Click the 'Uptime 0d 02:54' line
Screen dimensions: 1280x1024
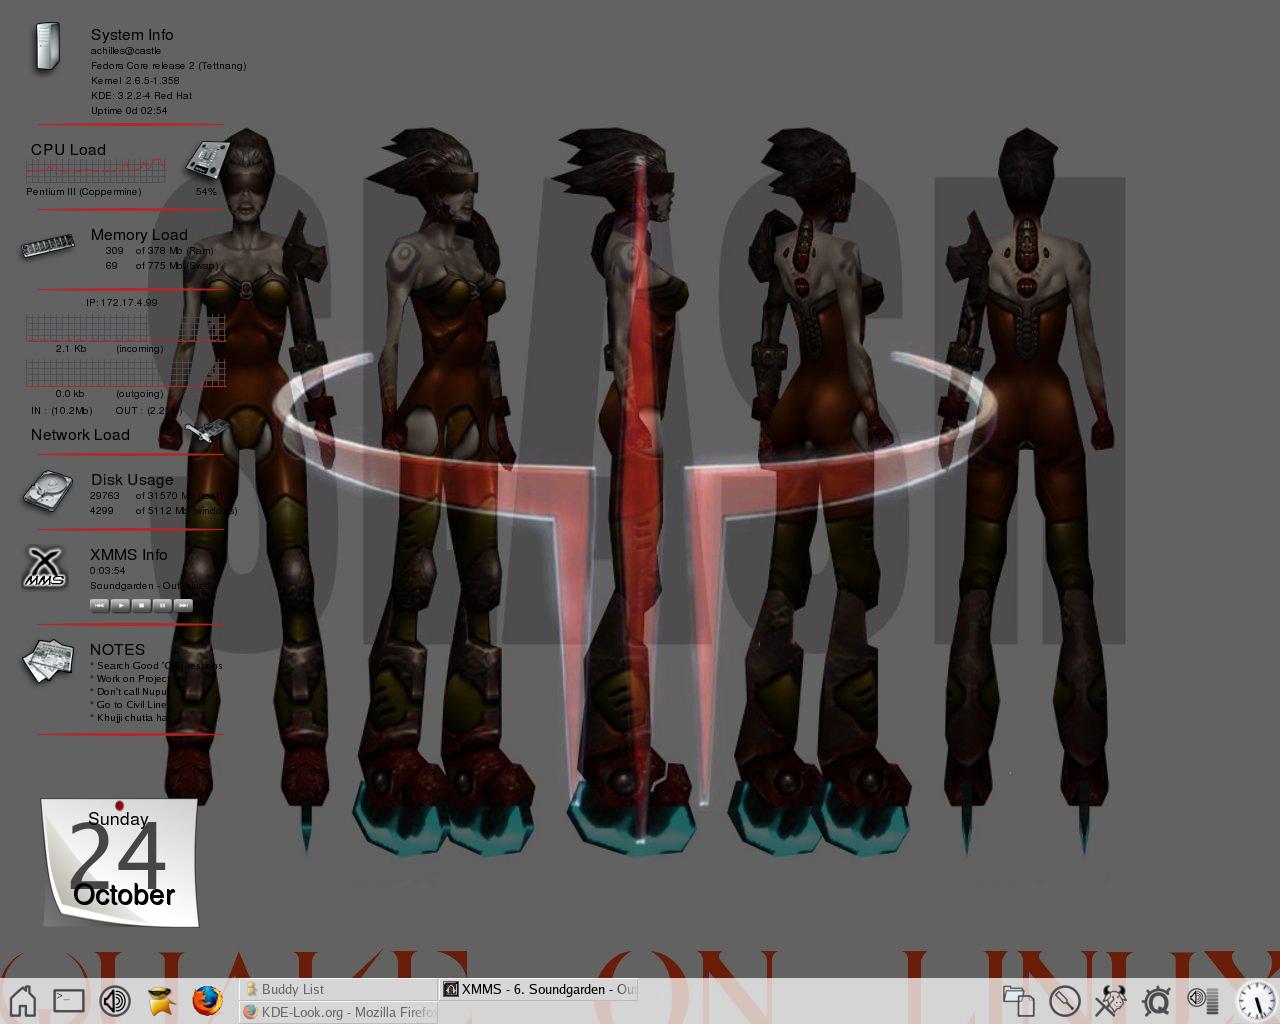(129, 110)
